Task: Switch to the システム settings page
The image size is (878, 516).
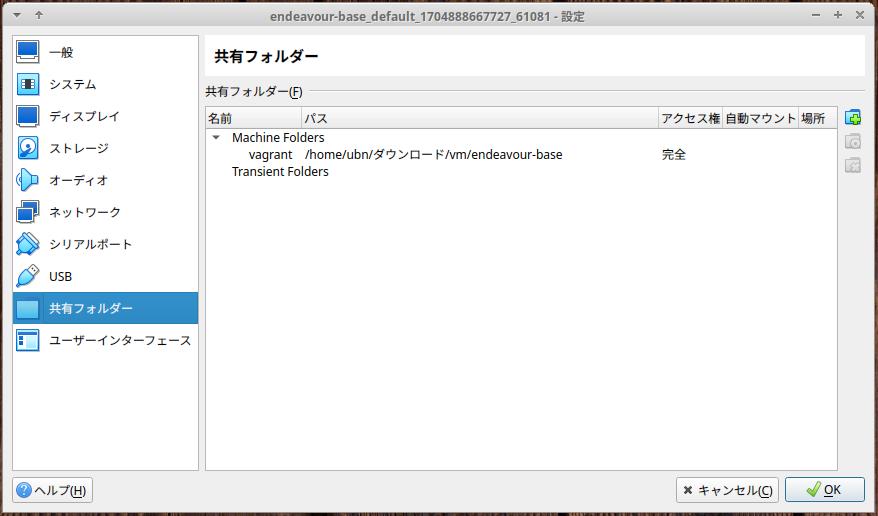Action: (105, 84)
